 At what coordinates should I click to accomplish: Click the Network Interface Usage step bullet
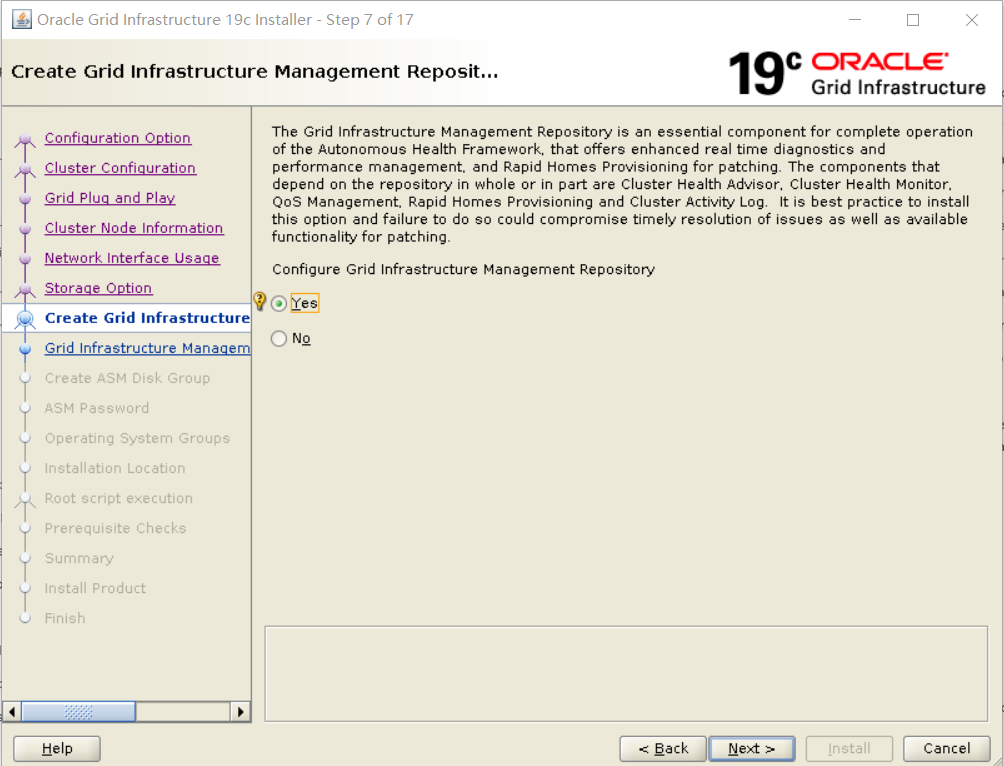pyautogui.click(x=25, y=259)
